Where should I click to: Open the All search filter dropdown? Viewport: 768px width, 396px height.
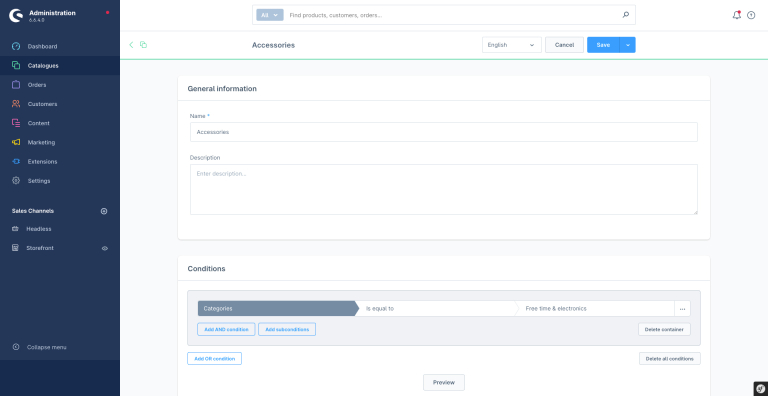pyautogui.click(x=270, y=15)
